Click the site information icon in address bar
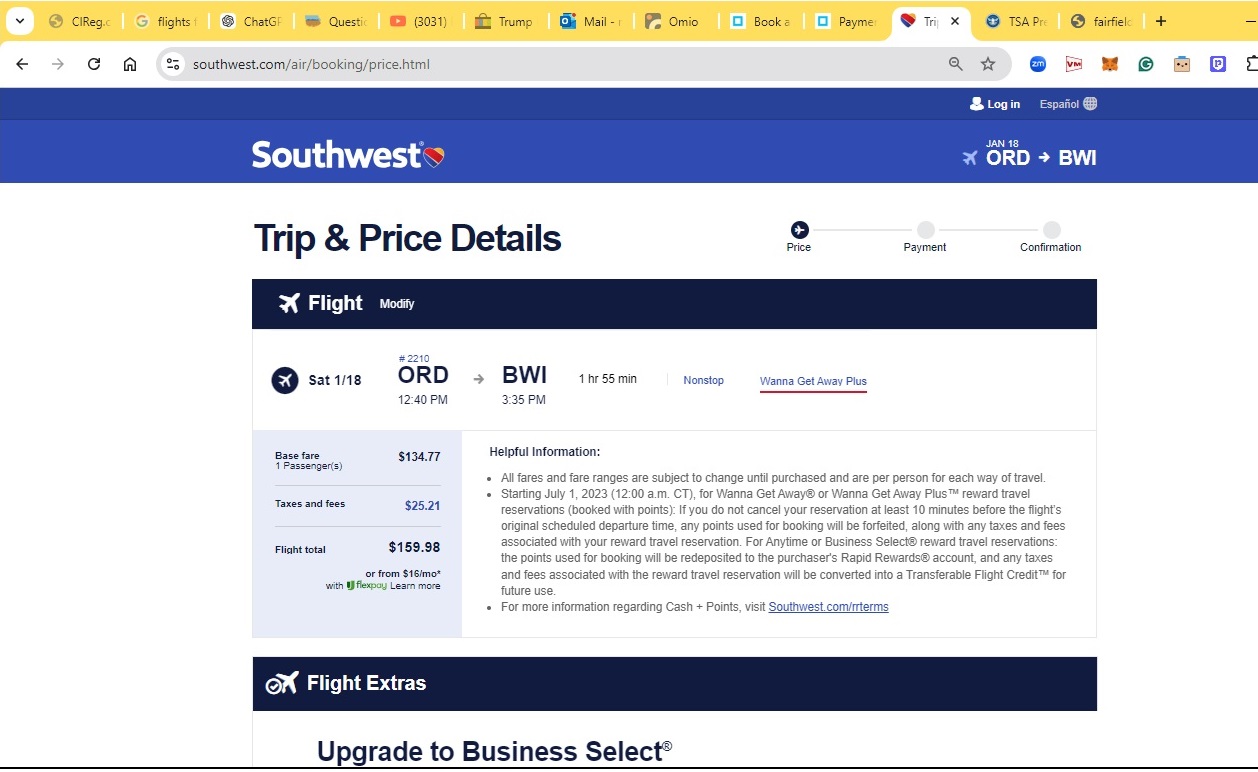The width and height of the screenshot is (1258, 772). tap(173, 64)
